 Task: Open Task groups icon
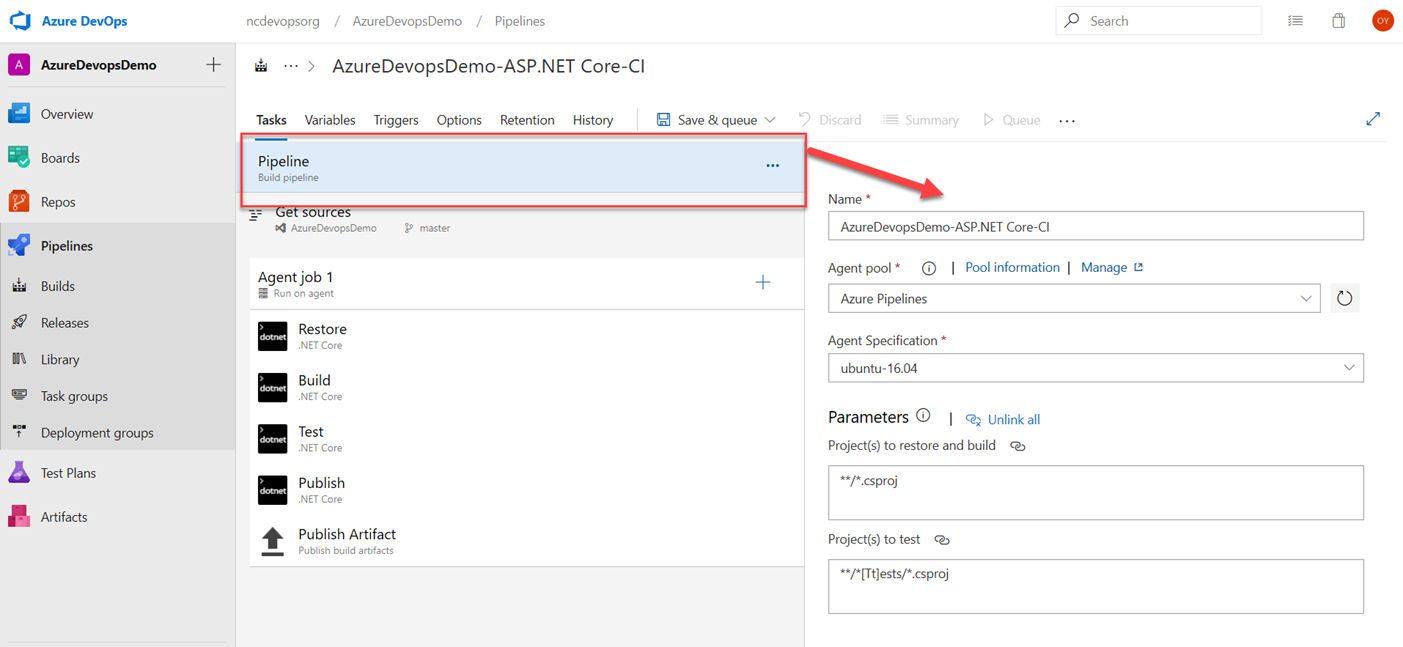coord(19,396)
